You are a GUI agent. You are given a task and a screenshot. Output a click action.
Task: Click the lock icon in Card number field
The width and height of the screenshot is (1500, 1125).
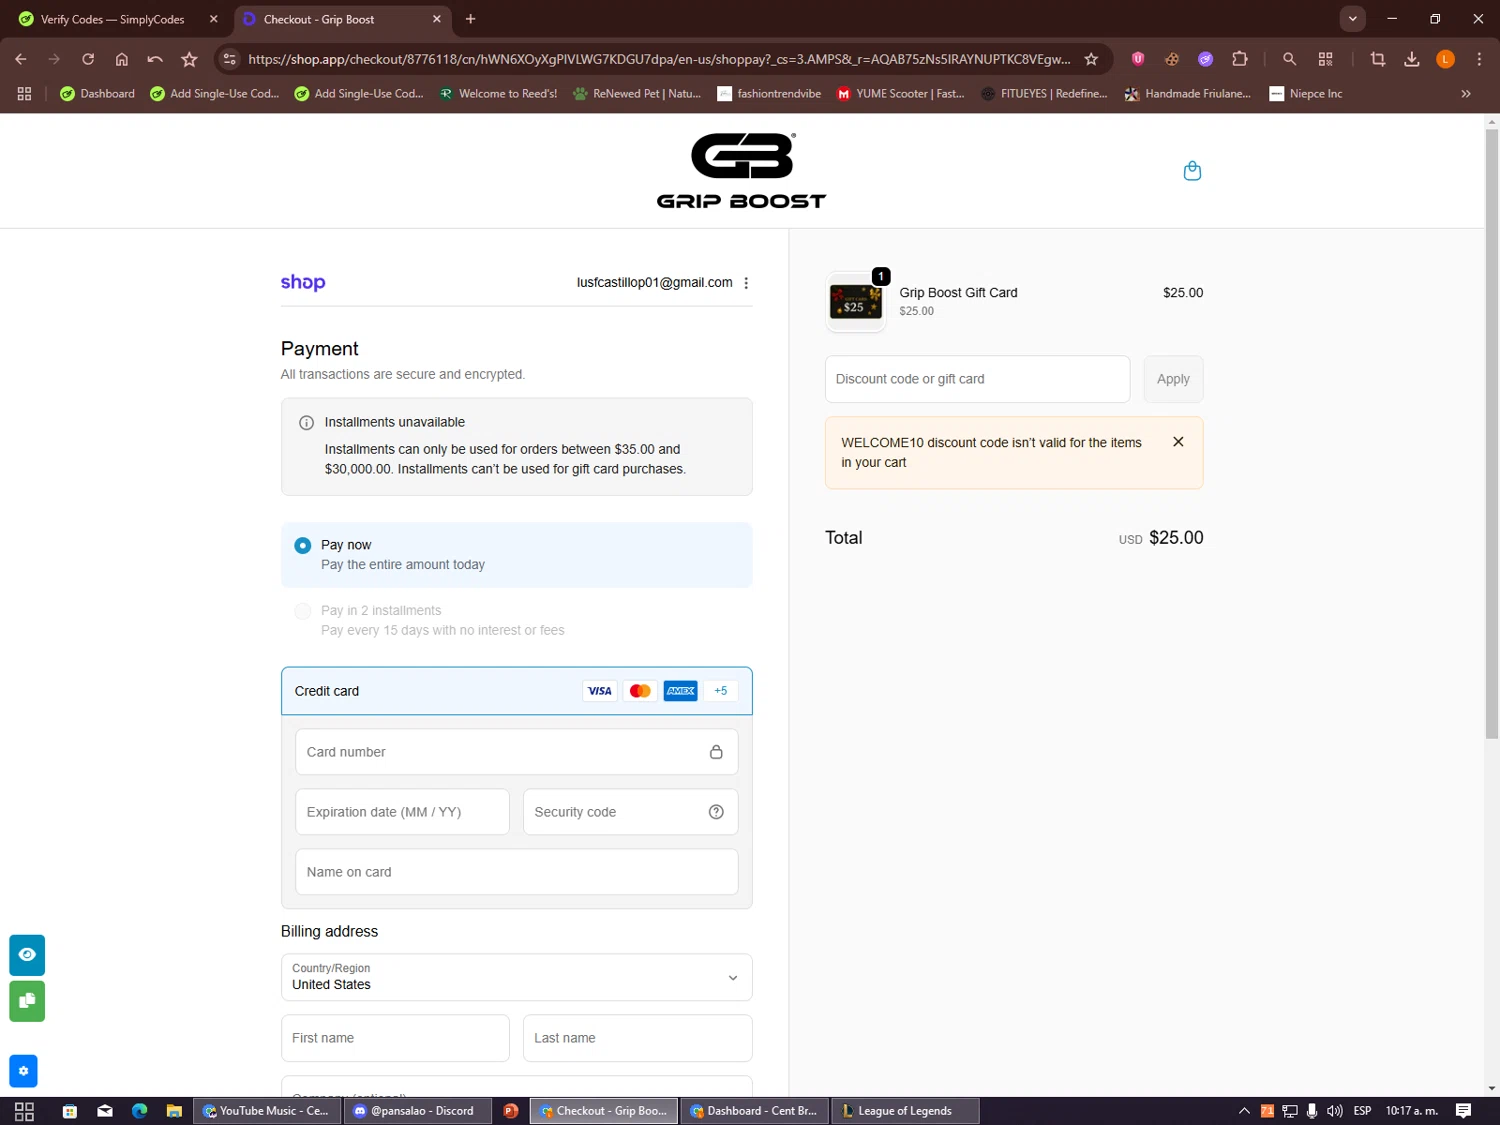pyautogui.click(x=716, y=752)
